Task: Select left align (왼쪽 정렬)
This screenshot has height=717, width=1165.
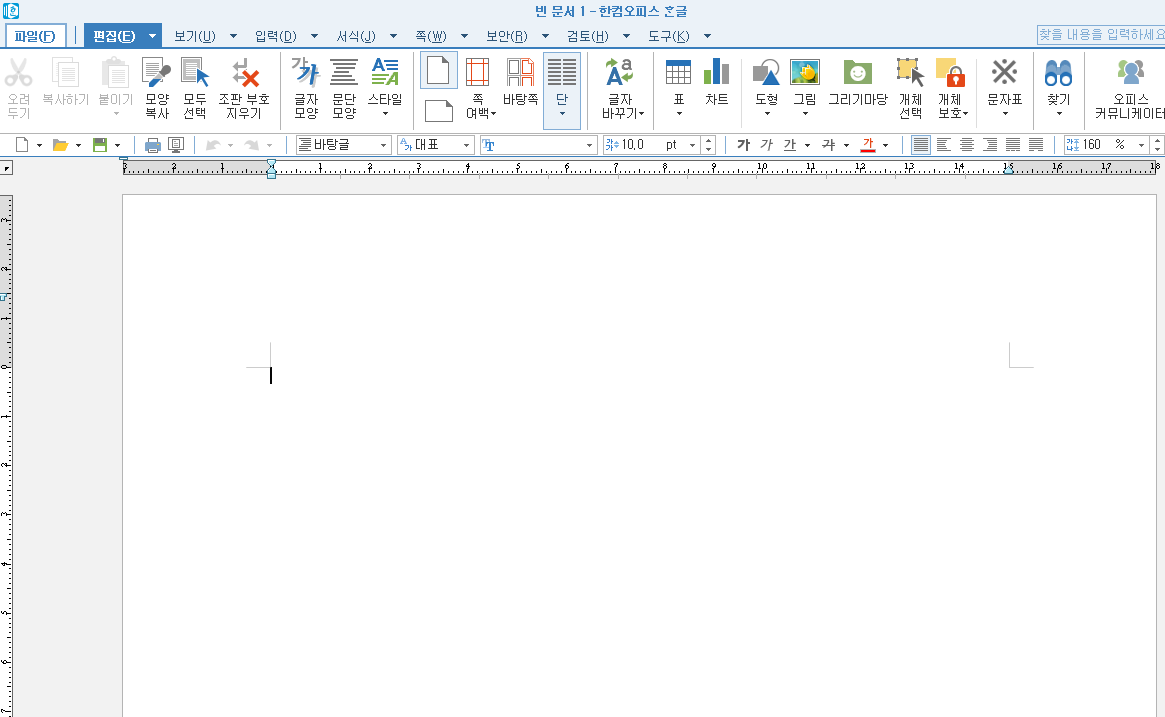Action: [944, 145]
